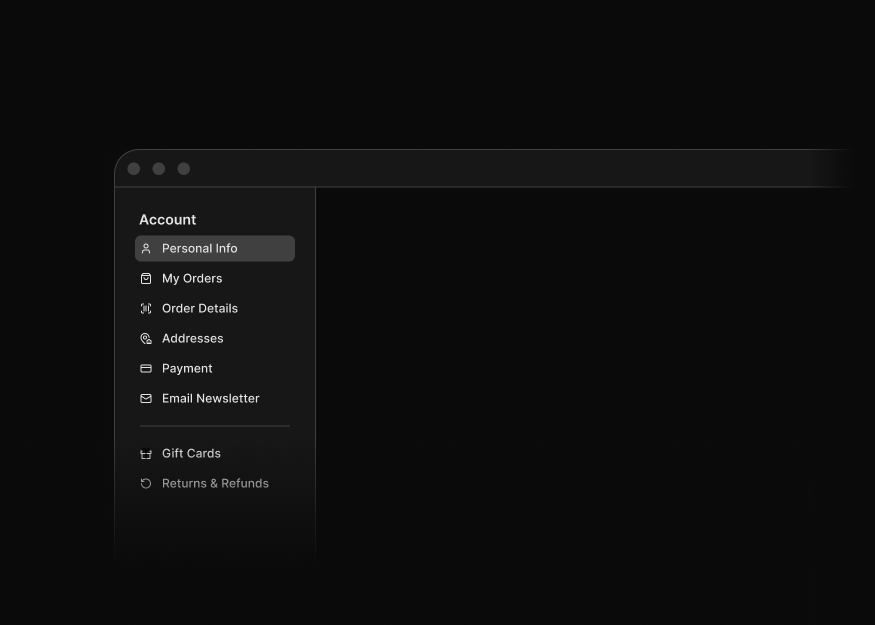Image resolution: width=875 pixels, height=625 pixels.
Task: Click the person icon beside Personal Info
Action: (x=146, y=248)
